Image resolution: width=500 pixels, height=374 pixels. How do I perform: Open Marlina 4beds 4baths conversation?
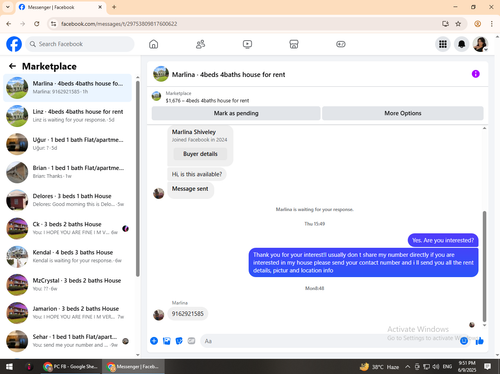click(x=68, y=88)
